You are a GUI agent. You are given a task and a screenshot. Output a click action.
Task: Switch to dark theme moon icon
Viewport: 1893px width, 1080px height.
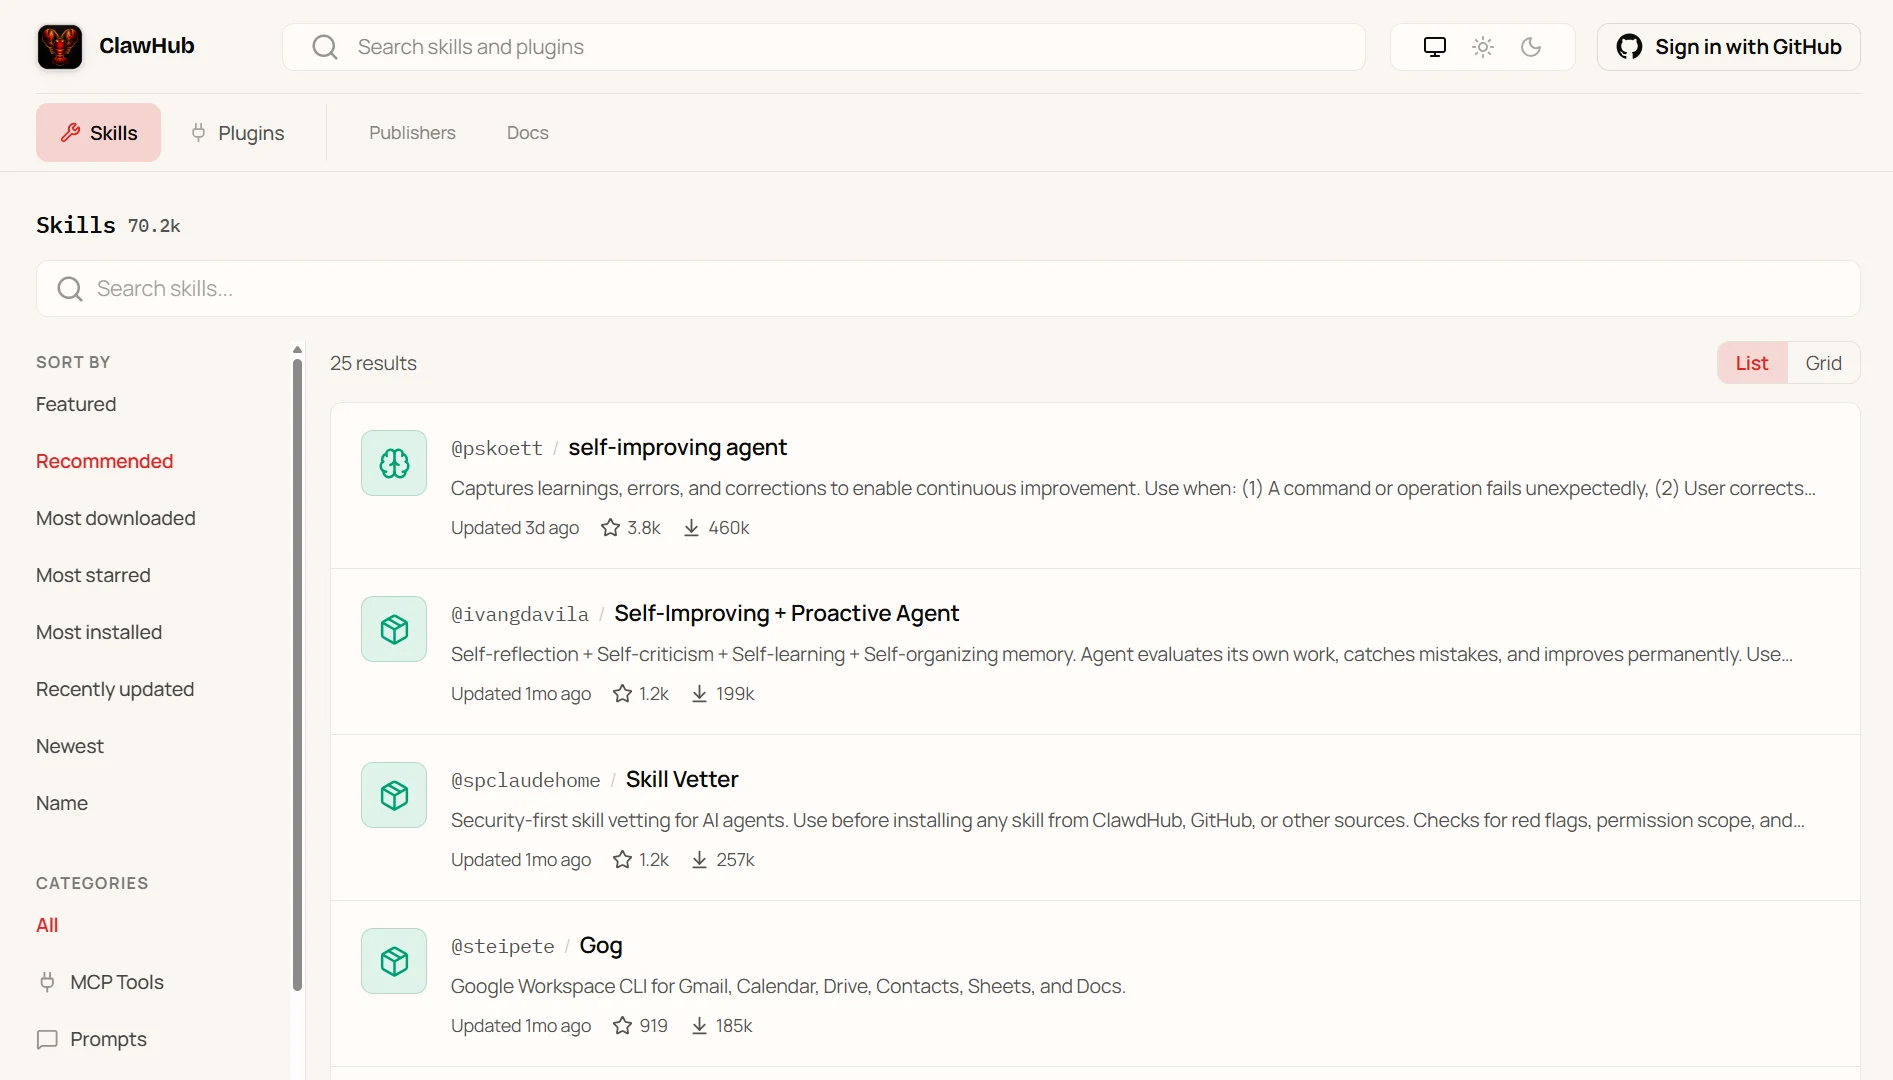click(1531, 47)
